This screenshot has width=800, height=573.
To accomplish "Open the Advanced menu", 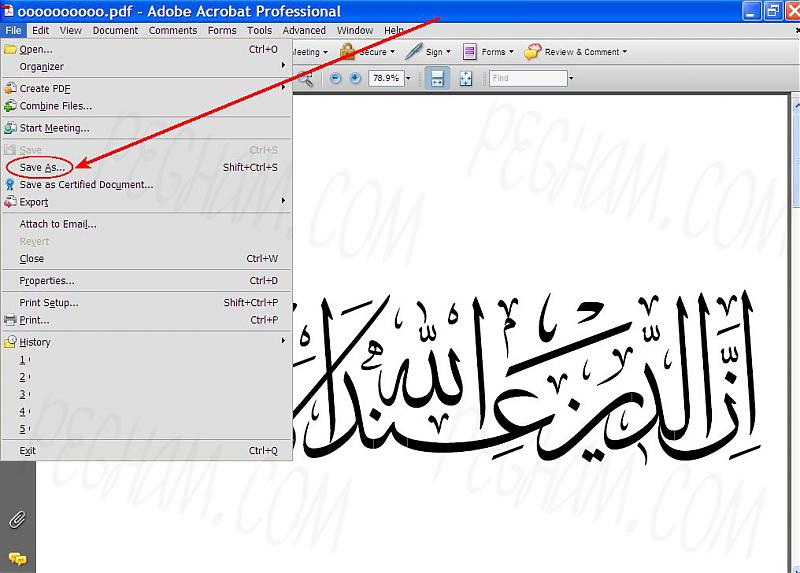I will (x=304, y=31).
